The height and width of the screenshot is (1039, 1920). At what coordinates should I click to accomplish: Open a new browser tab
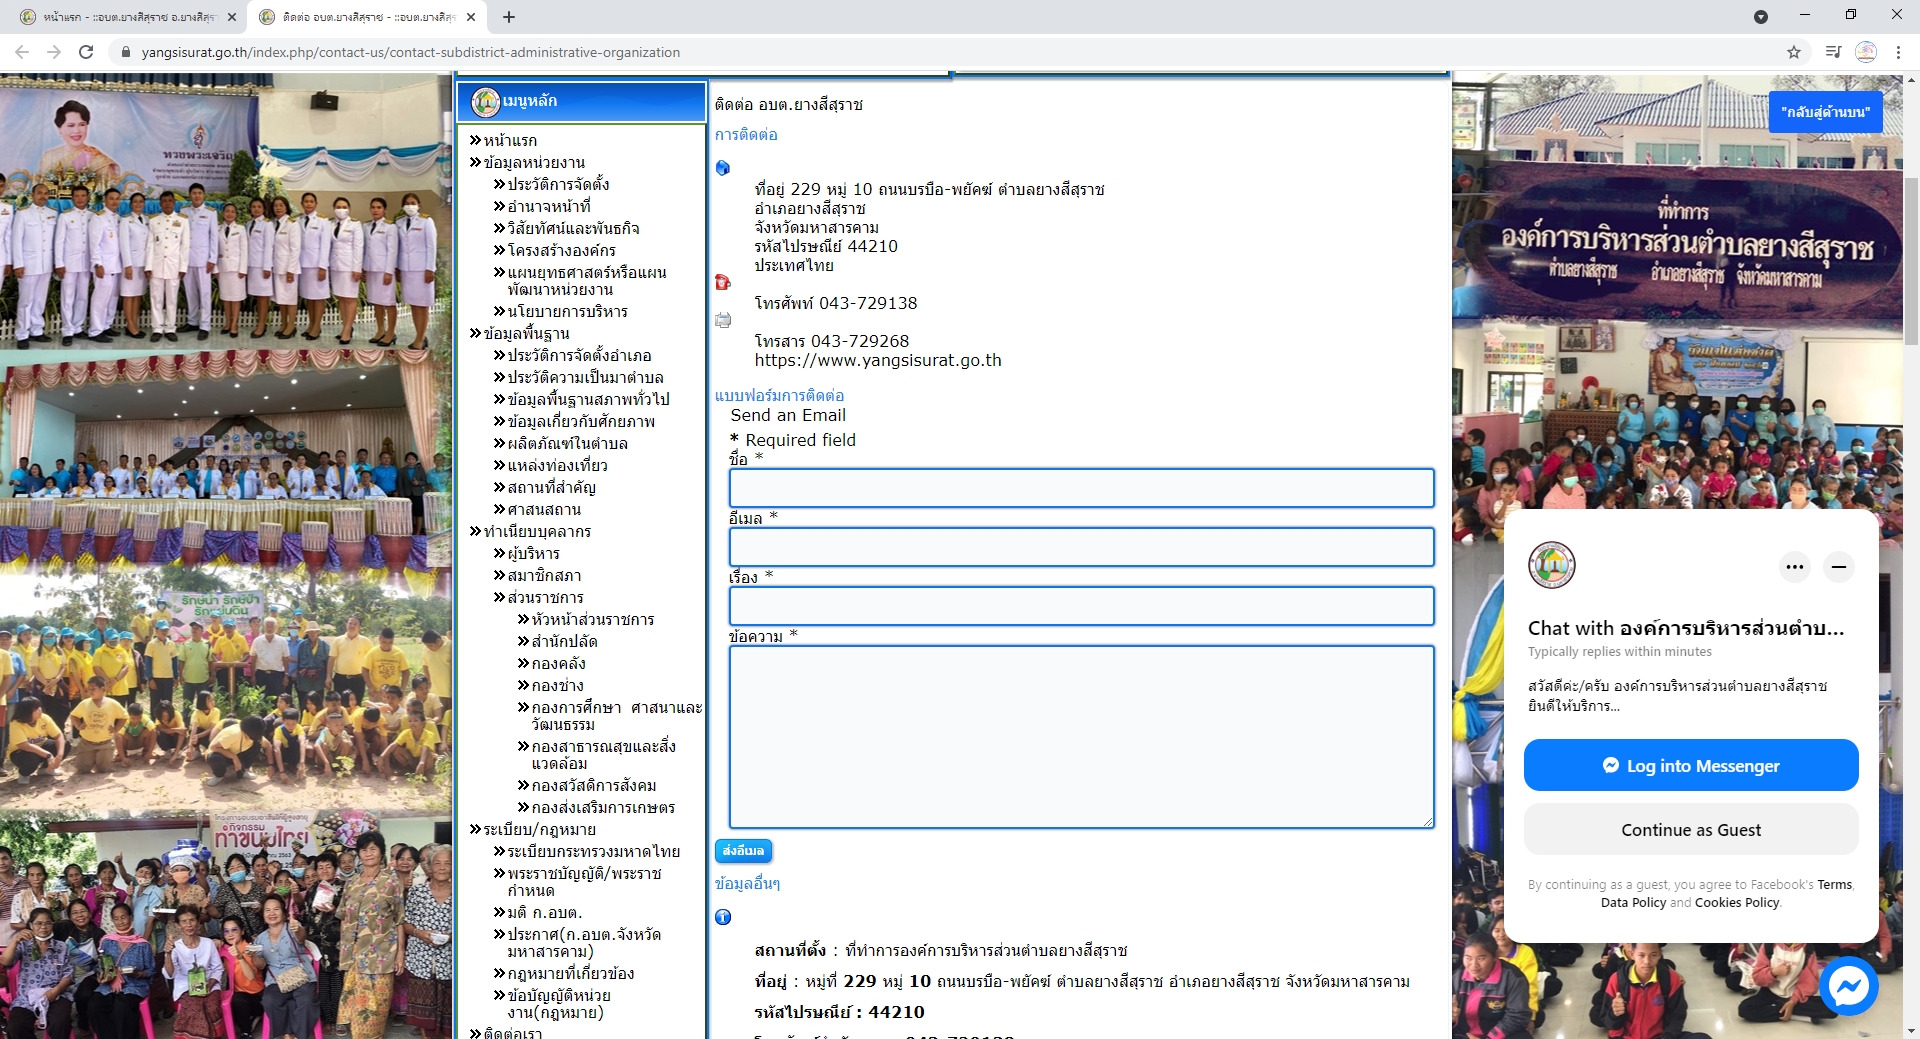click(509, 17)
